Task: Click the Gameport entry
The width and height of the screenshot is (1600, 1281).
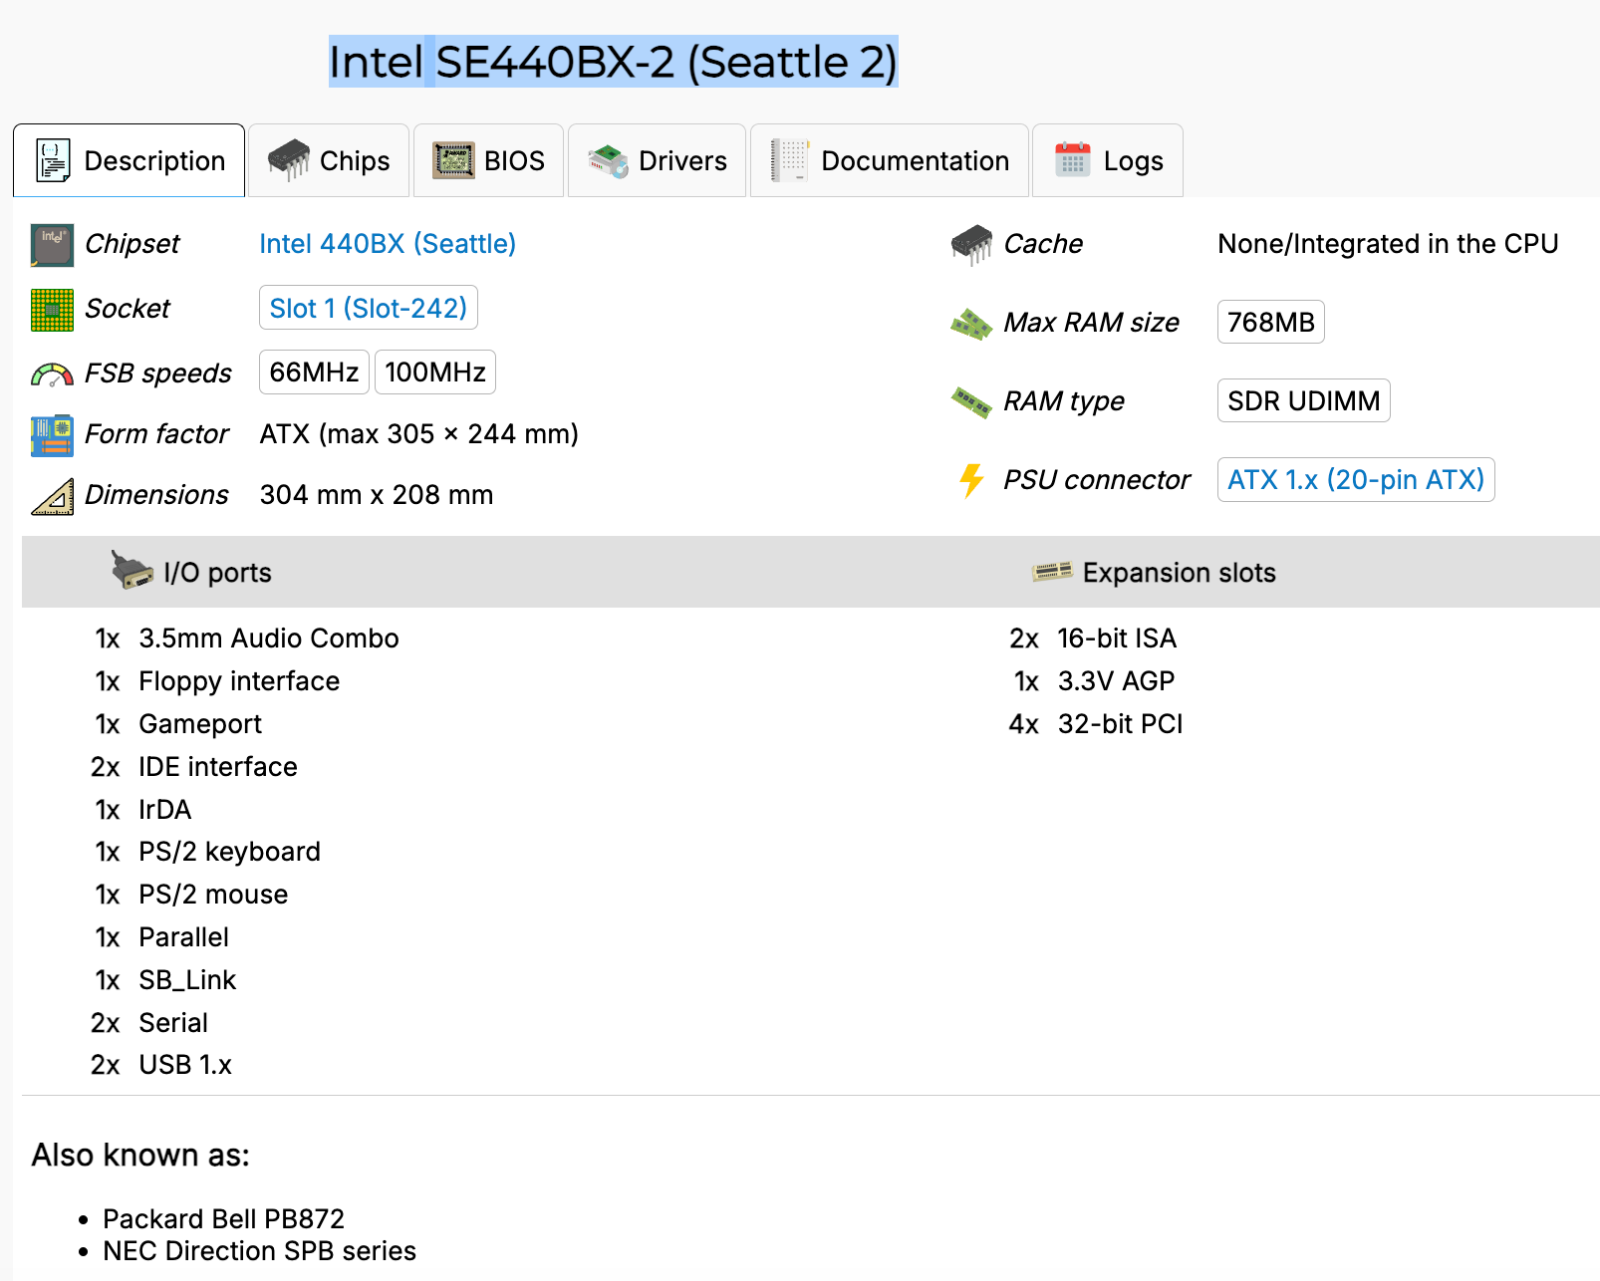Action: point(200,724)
